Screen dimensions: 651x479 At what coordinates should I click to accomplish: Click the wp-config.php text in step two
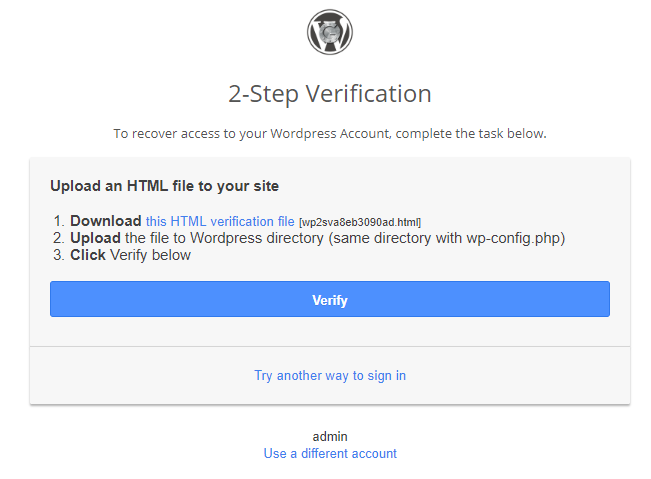(513, 238)
